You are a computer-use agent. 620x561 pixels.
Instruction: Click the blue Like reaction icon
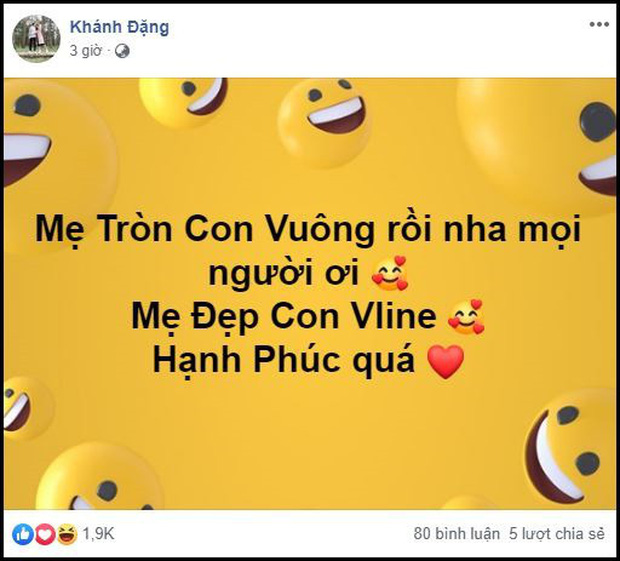[x=21, y=534]
